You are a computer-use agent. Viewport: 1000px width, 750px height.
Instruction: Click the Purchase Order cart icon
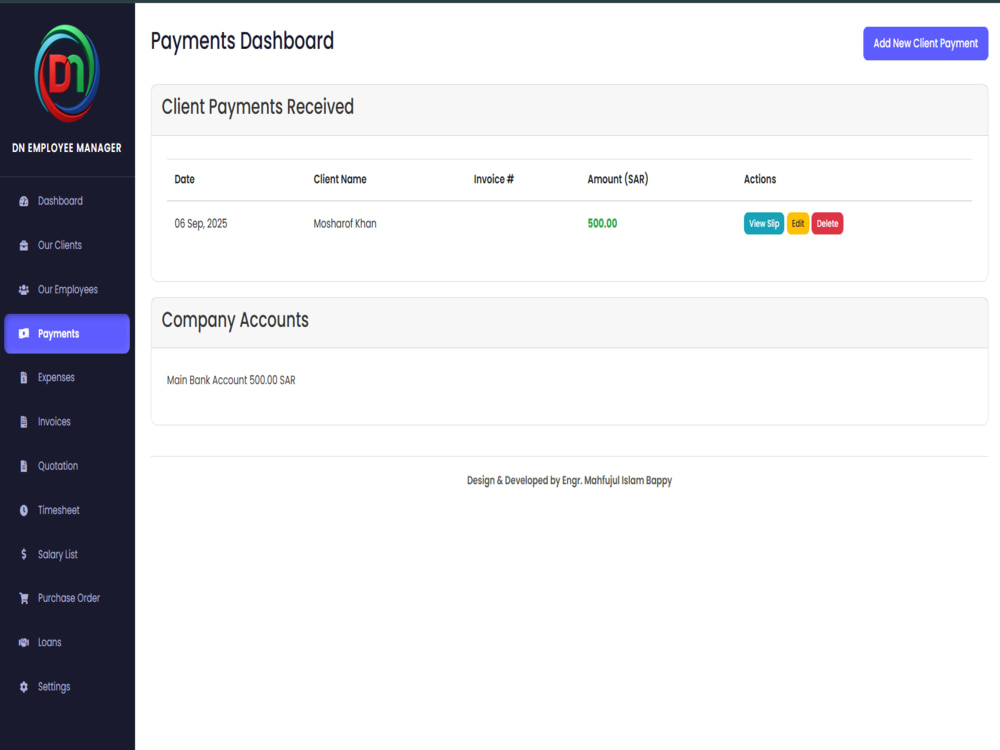(x=24, y=598)
